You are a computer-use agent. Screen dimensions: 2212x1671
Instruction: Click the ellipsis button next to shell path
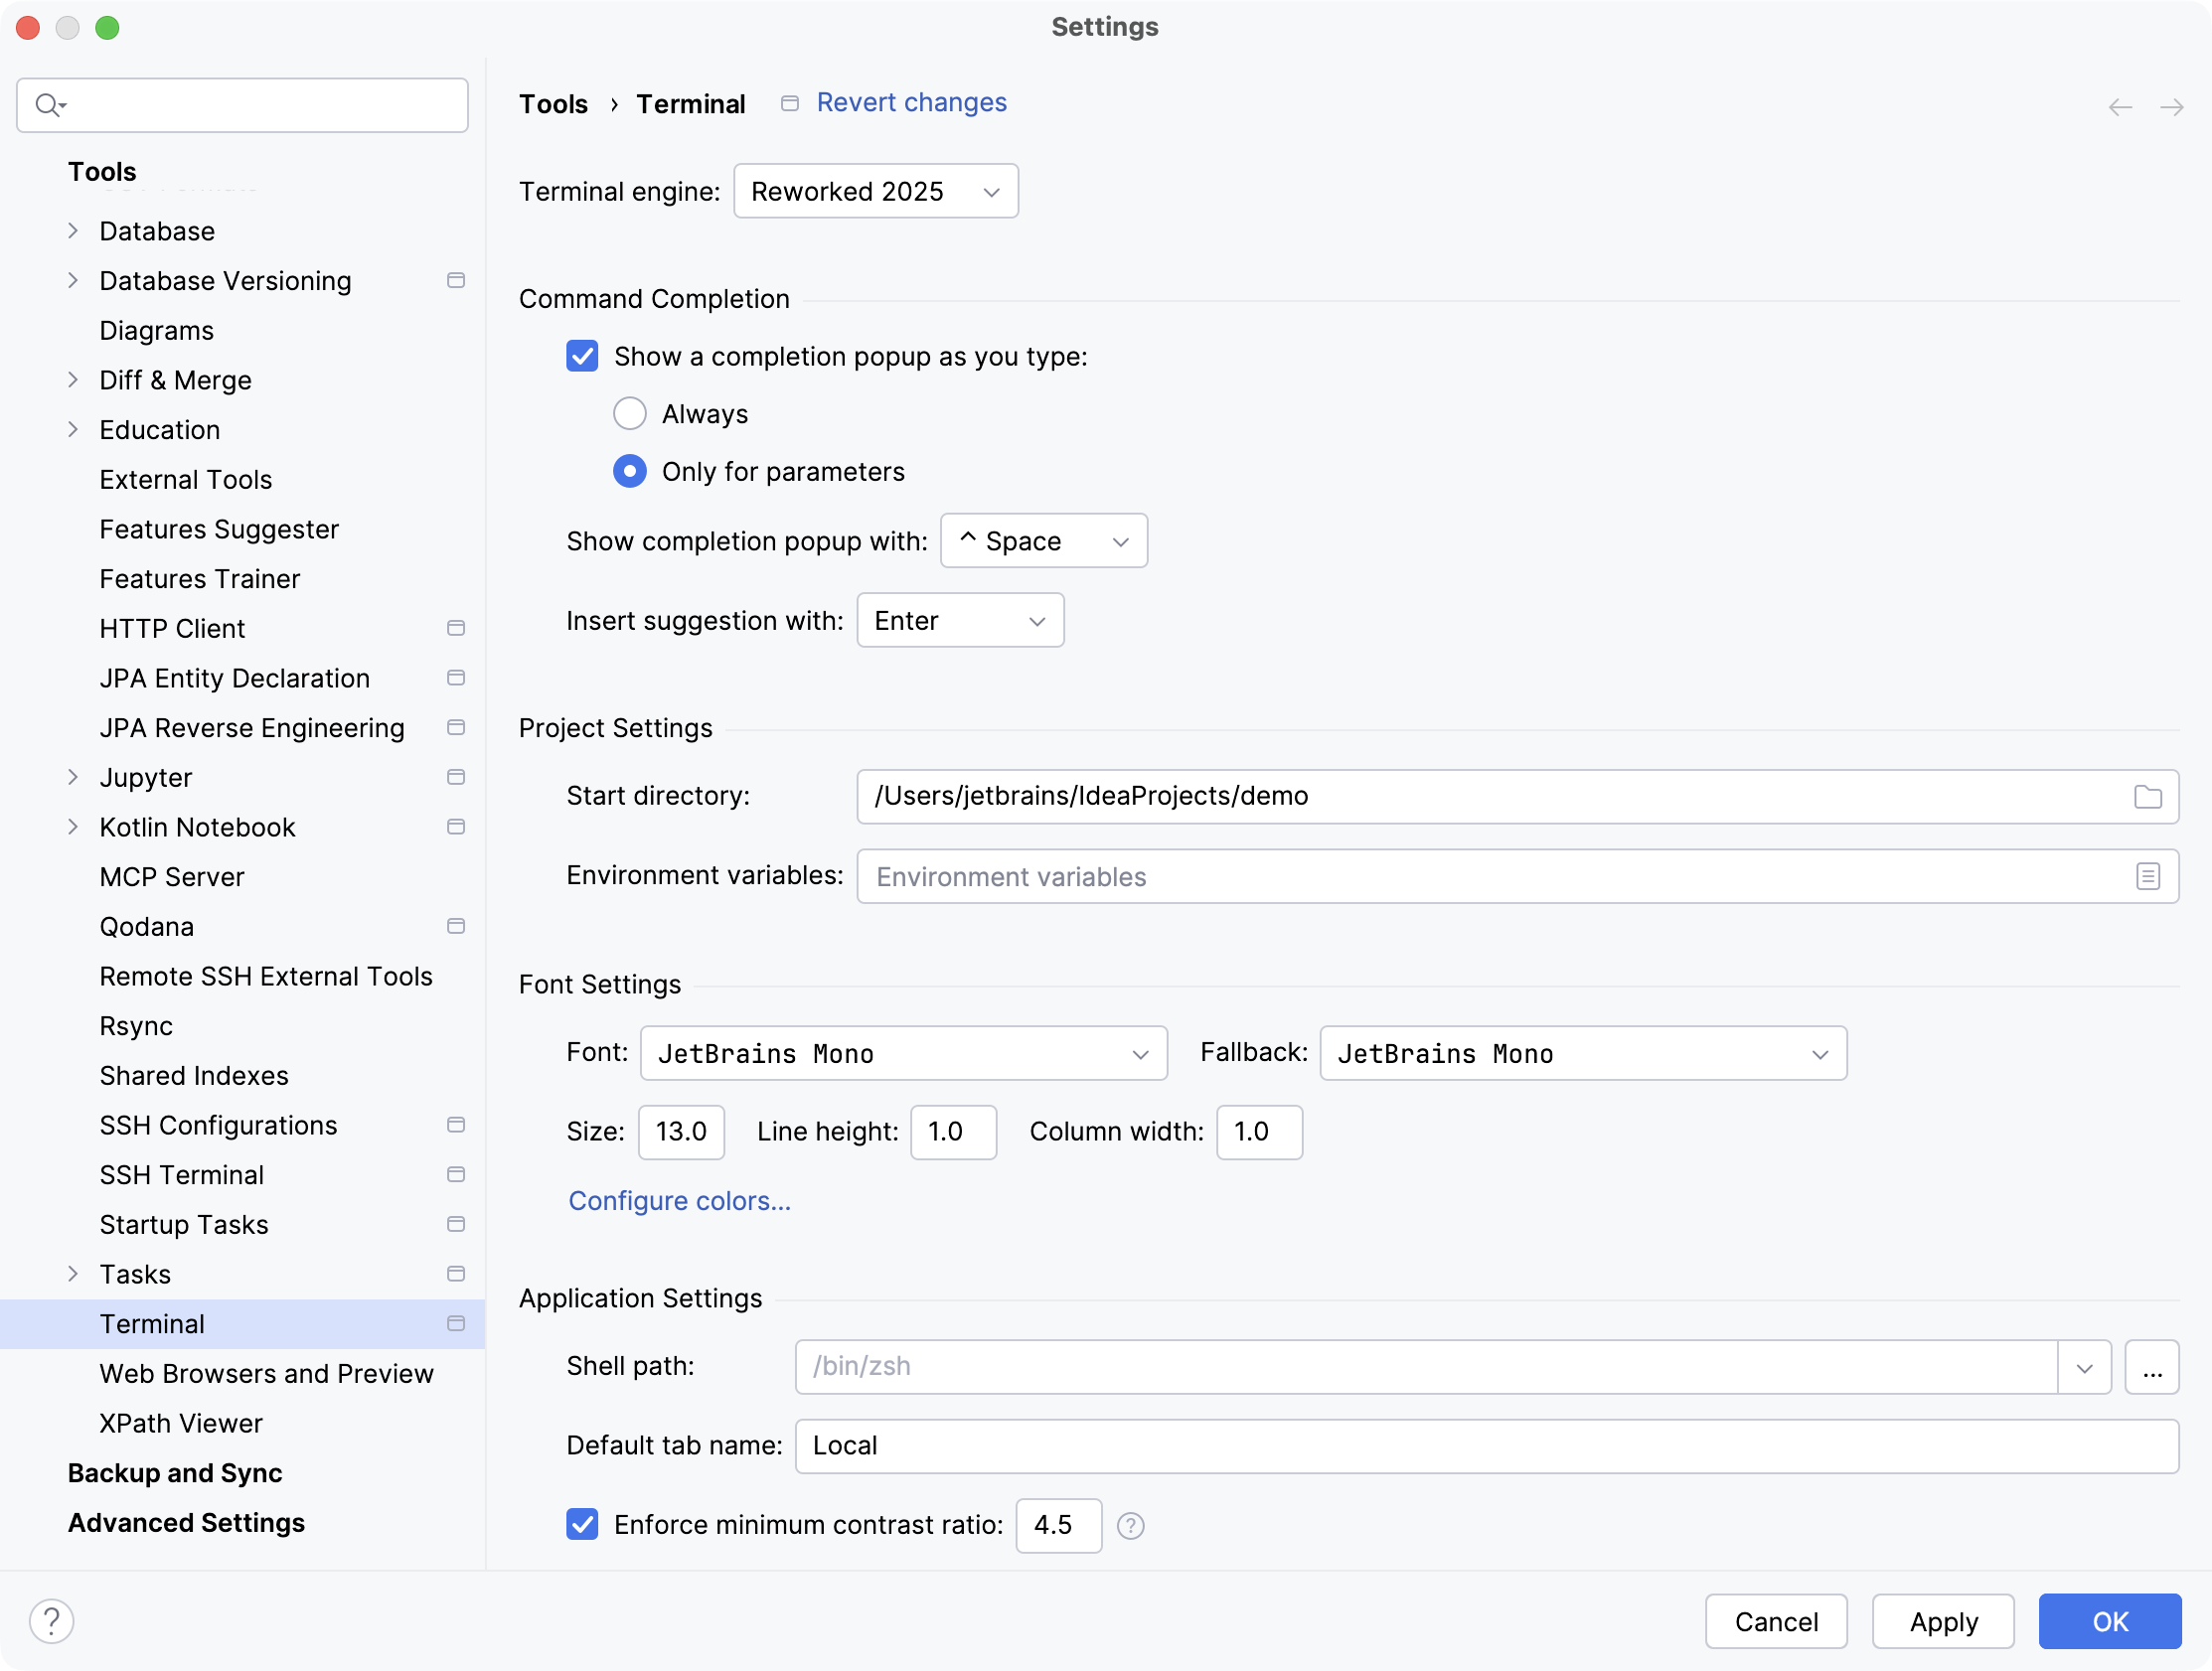click(2152, 1367)
